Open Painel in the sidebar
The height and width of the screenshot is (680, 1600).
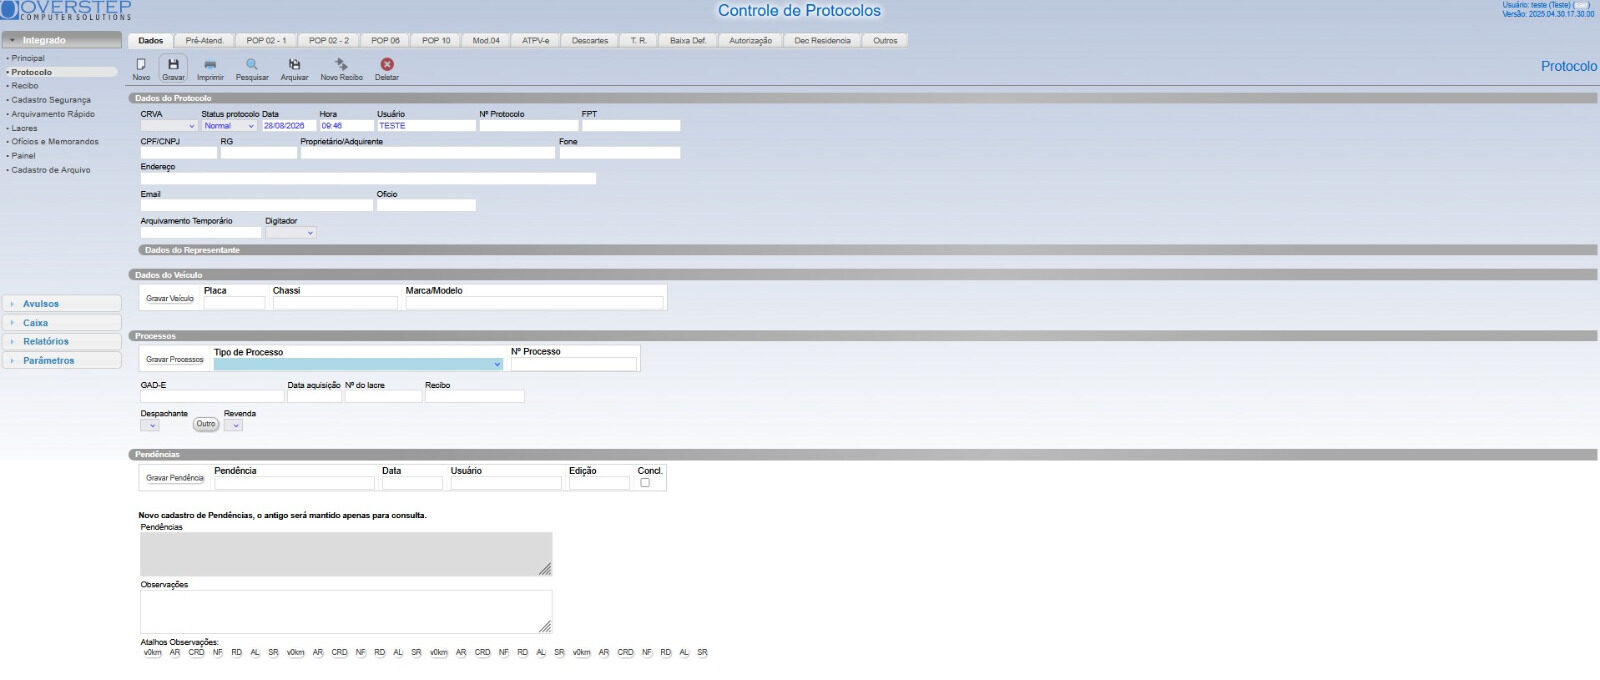pyautogui.click(x=23, y=156)
